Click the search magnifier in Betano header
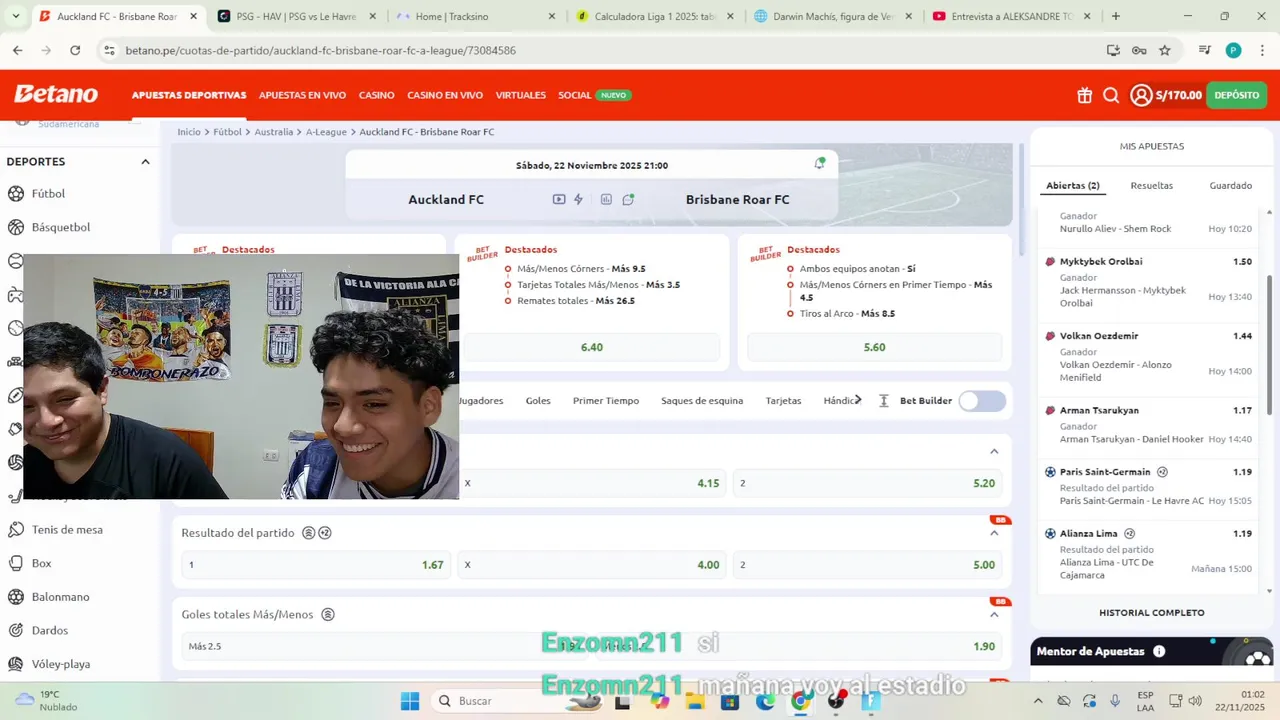 (1111, 95)
